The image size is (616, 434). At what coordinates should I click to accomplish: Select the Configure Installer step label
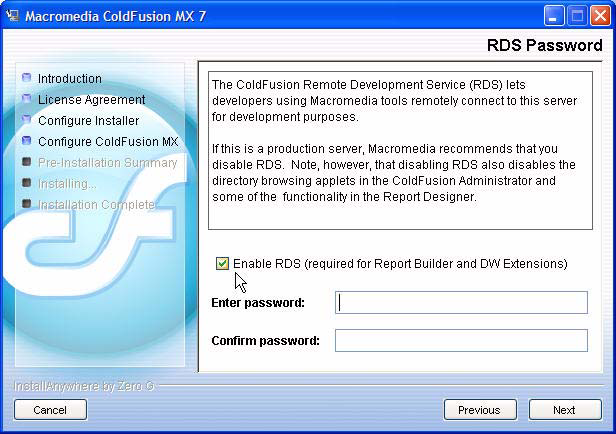point(88,121)
